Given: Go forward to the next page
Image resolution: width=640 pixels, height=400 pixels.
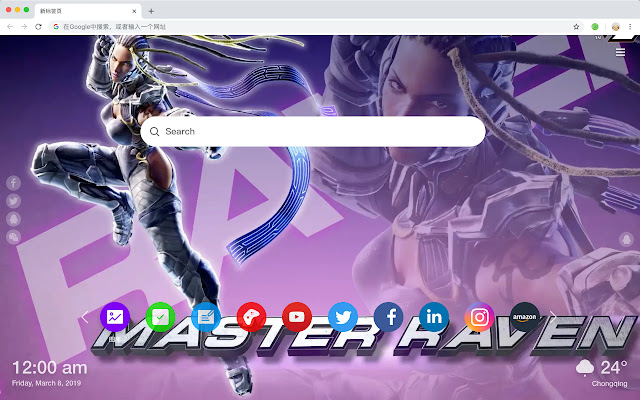Looking at the screenshot, I should pos(24,27).
